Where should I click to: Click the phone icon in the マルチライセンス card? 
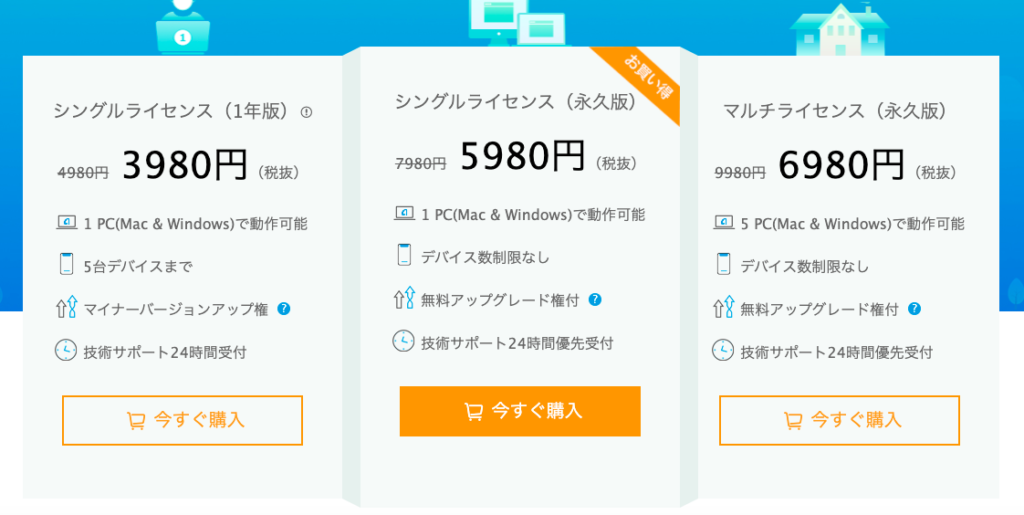723,265
